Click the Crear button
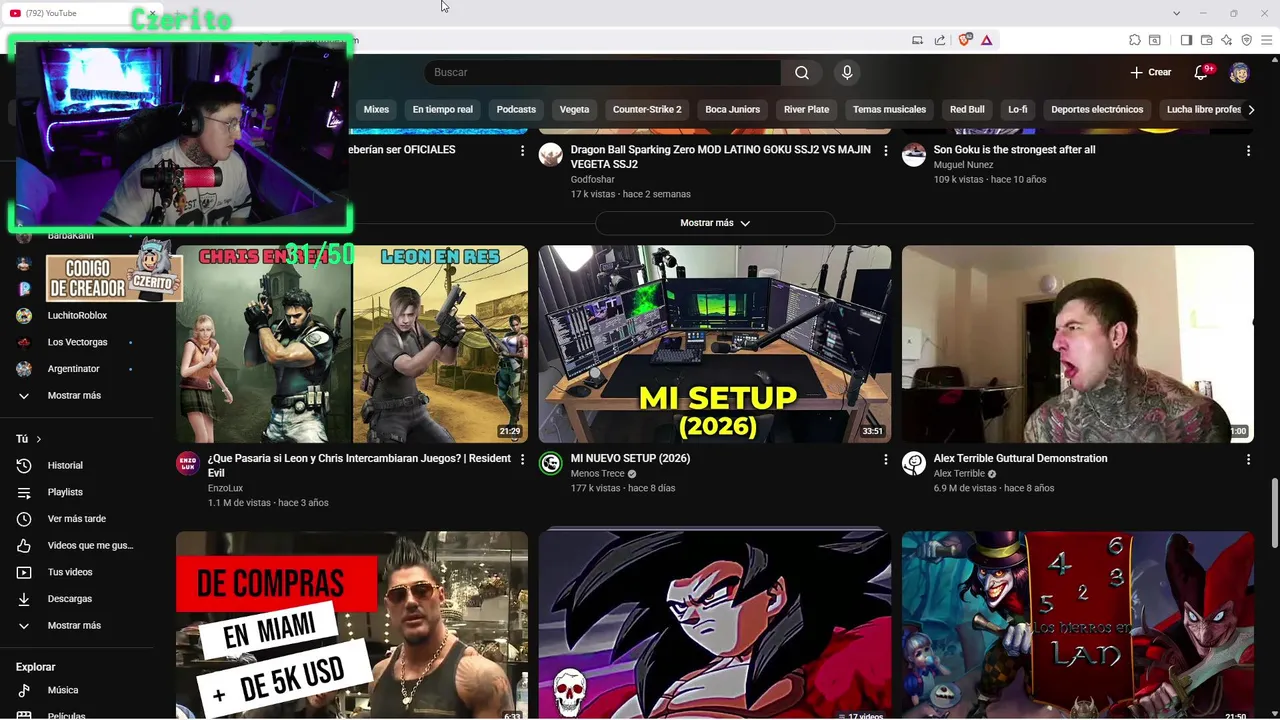 point(1150,72)
